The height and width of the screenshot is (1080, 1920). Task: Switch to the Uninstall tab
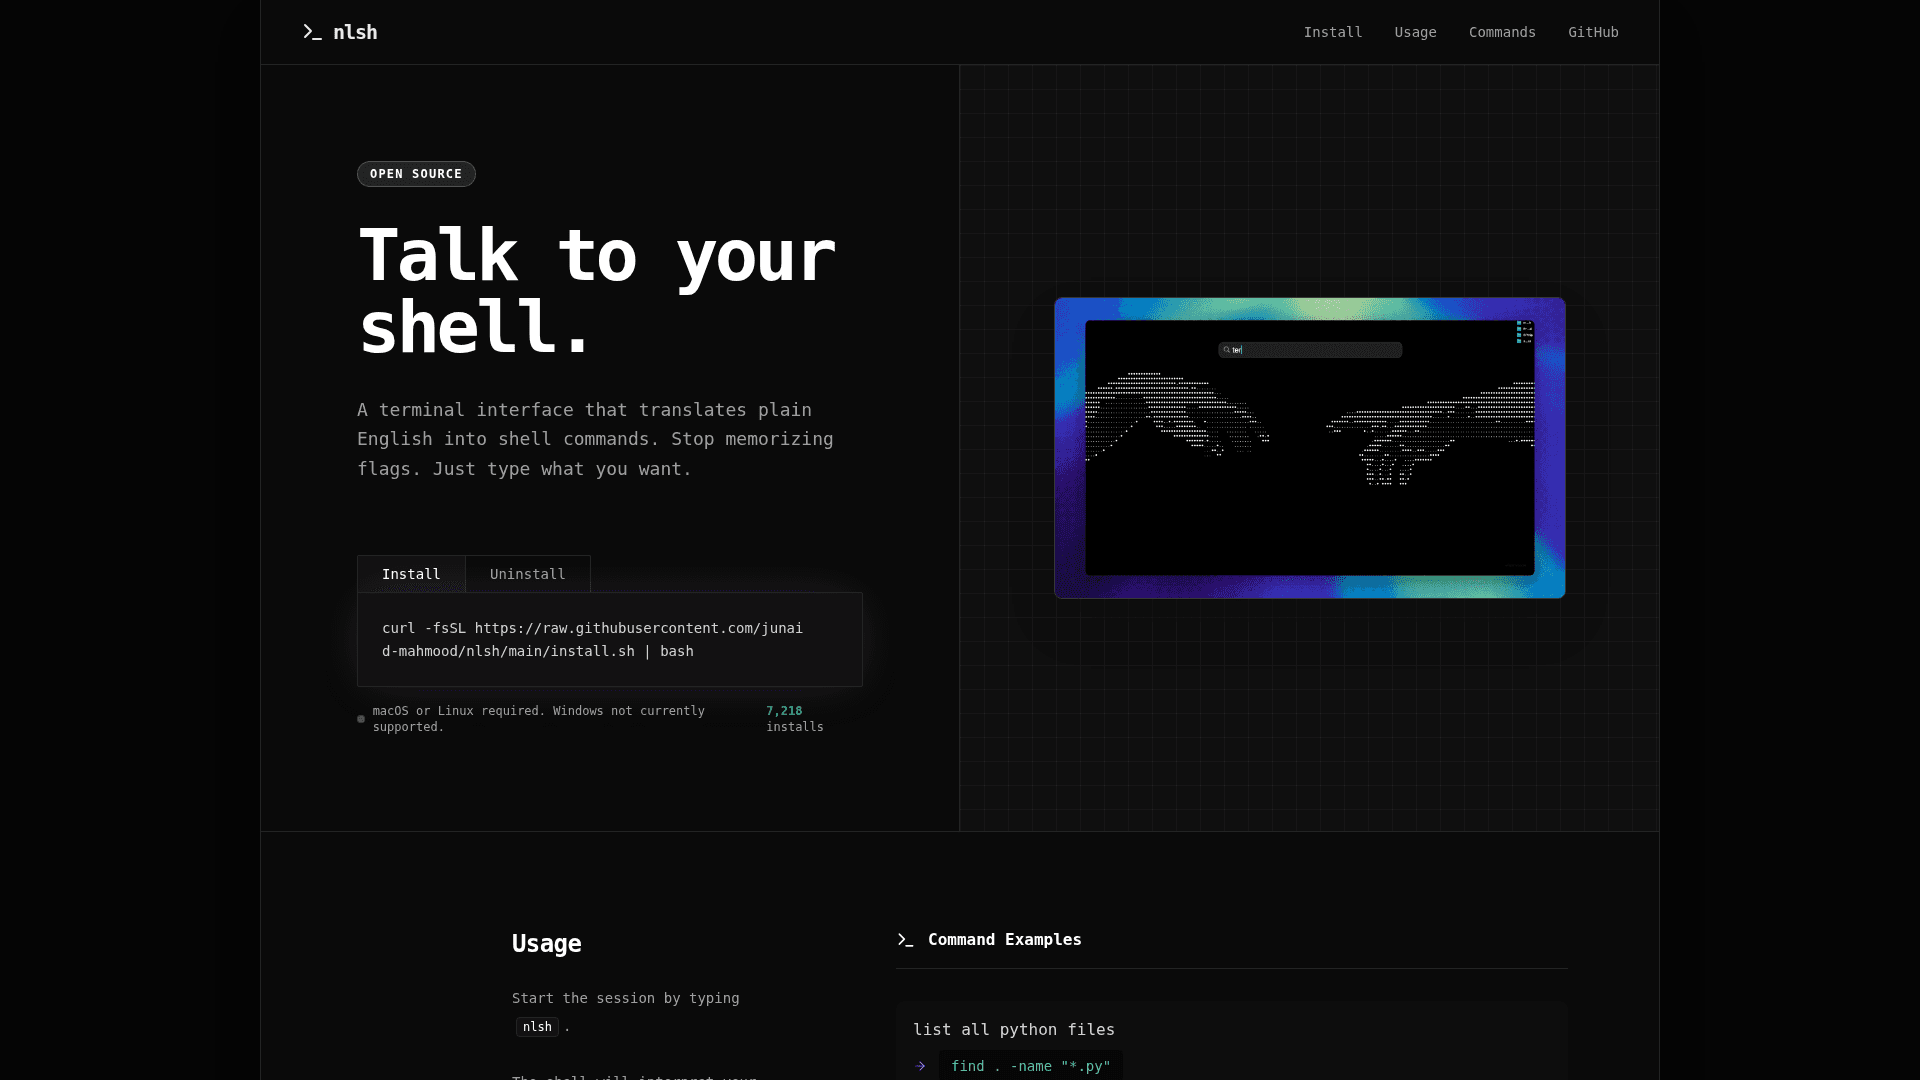click(527, 574)
